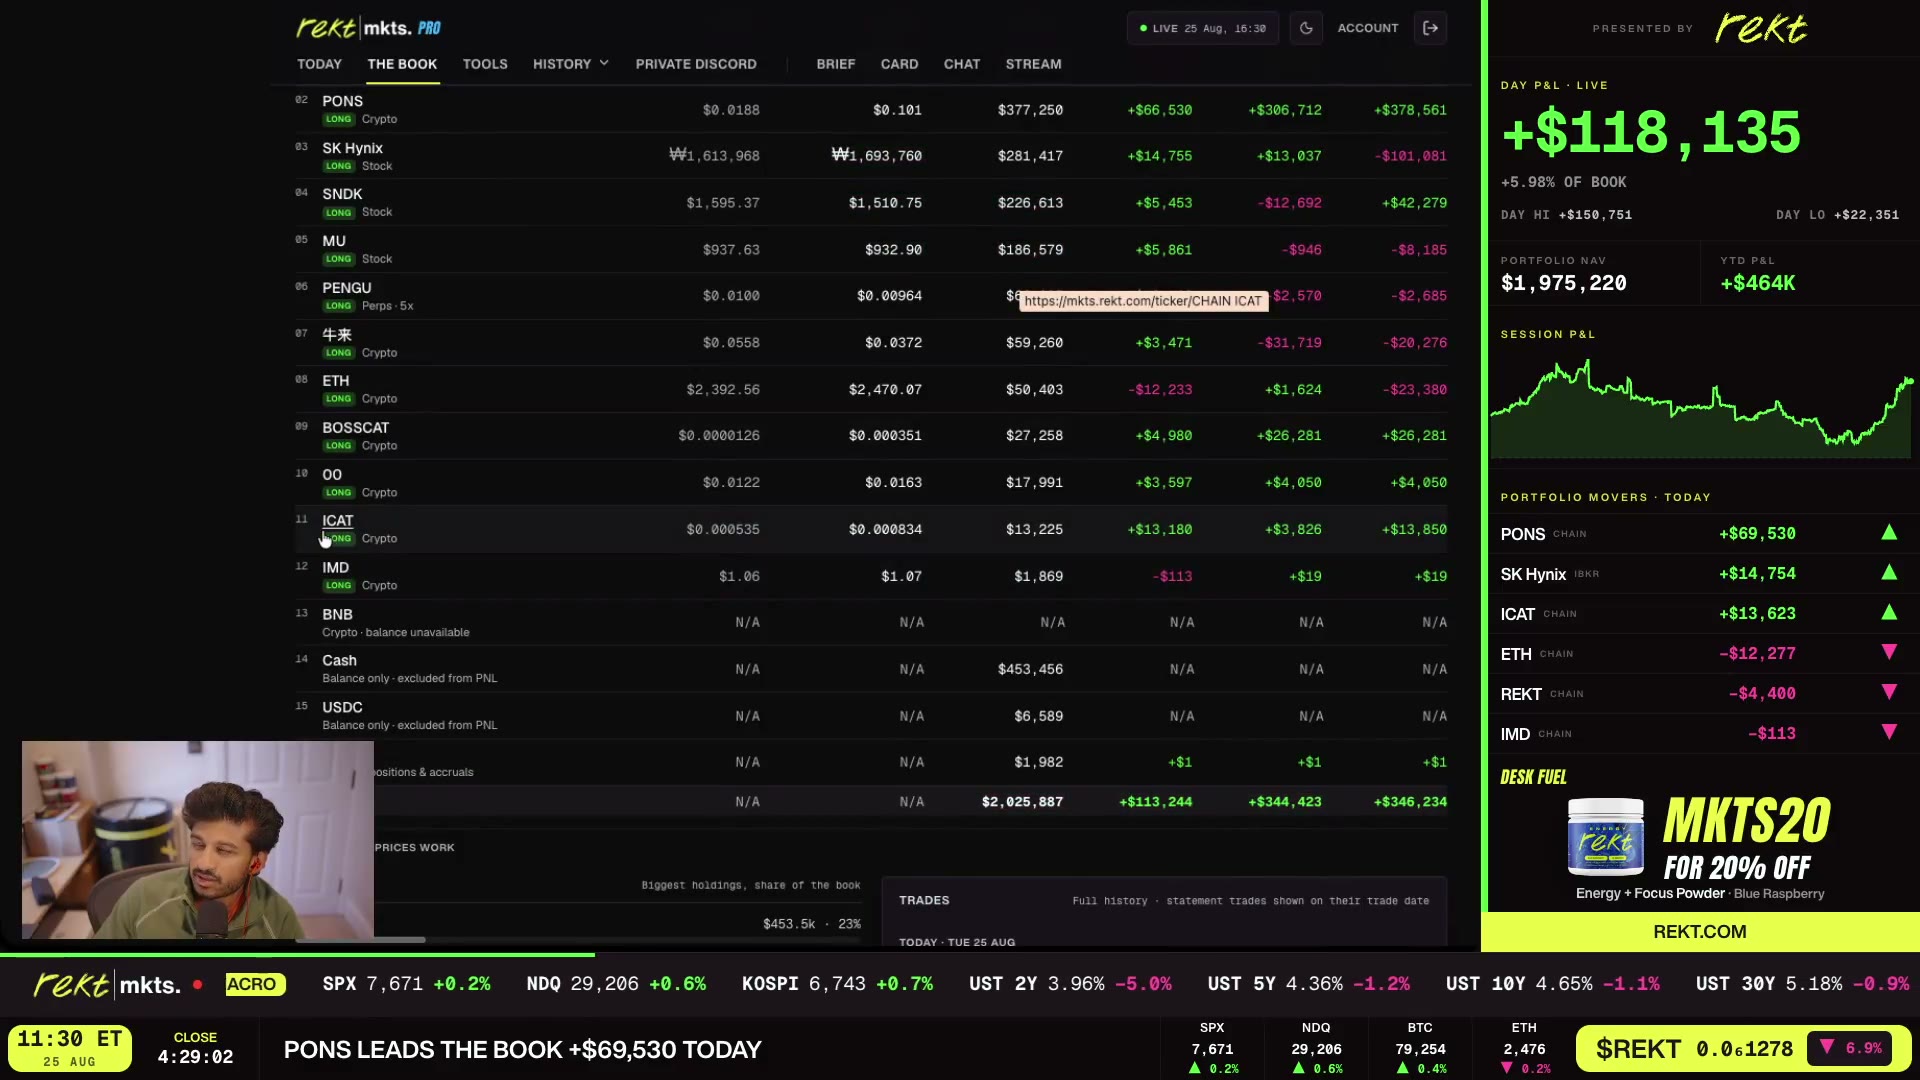Click the TRADES panel heading
The height and width of the screenshot is (1080, 1920).
pos(924,901)
